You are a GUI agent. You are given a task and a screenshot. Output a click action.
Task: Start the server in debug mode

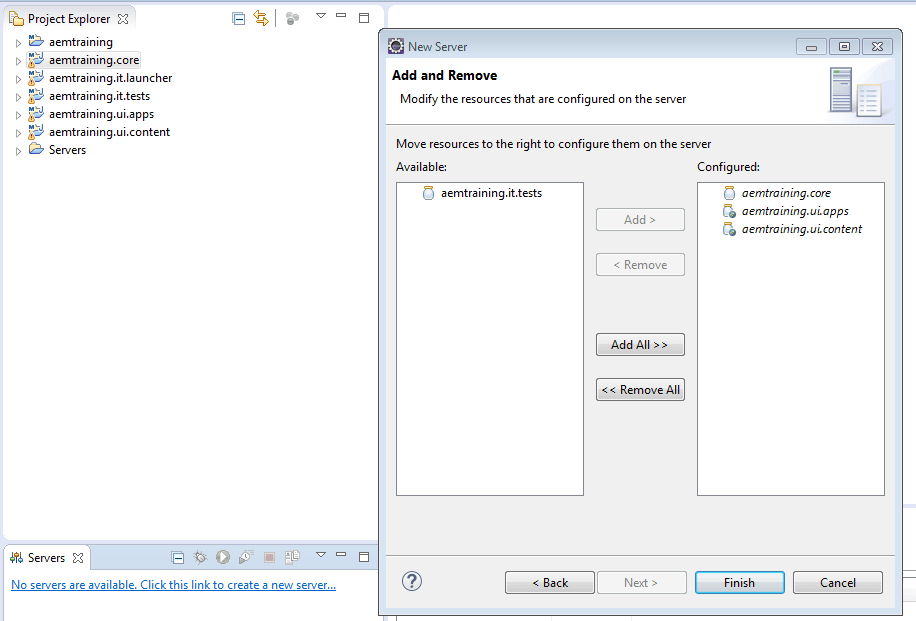coord(199,557)
